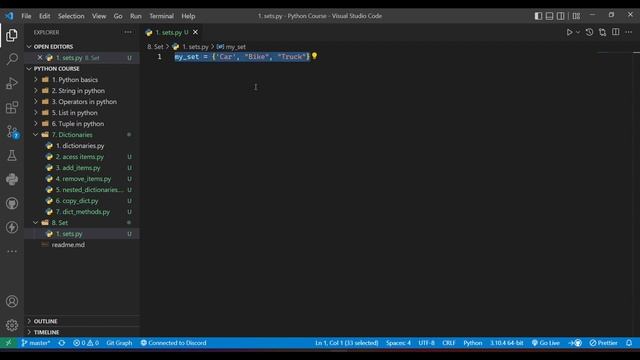Click Go Live in status bar
Image resolution: width=640 pixels, height=360 pixels.
click(546, 343)
